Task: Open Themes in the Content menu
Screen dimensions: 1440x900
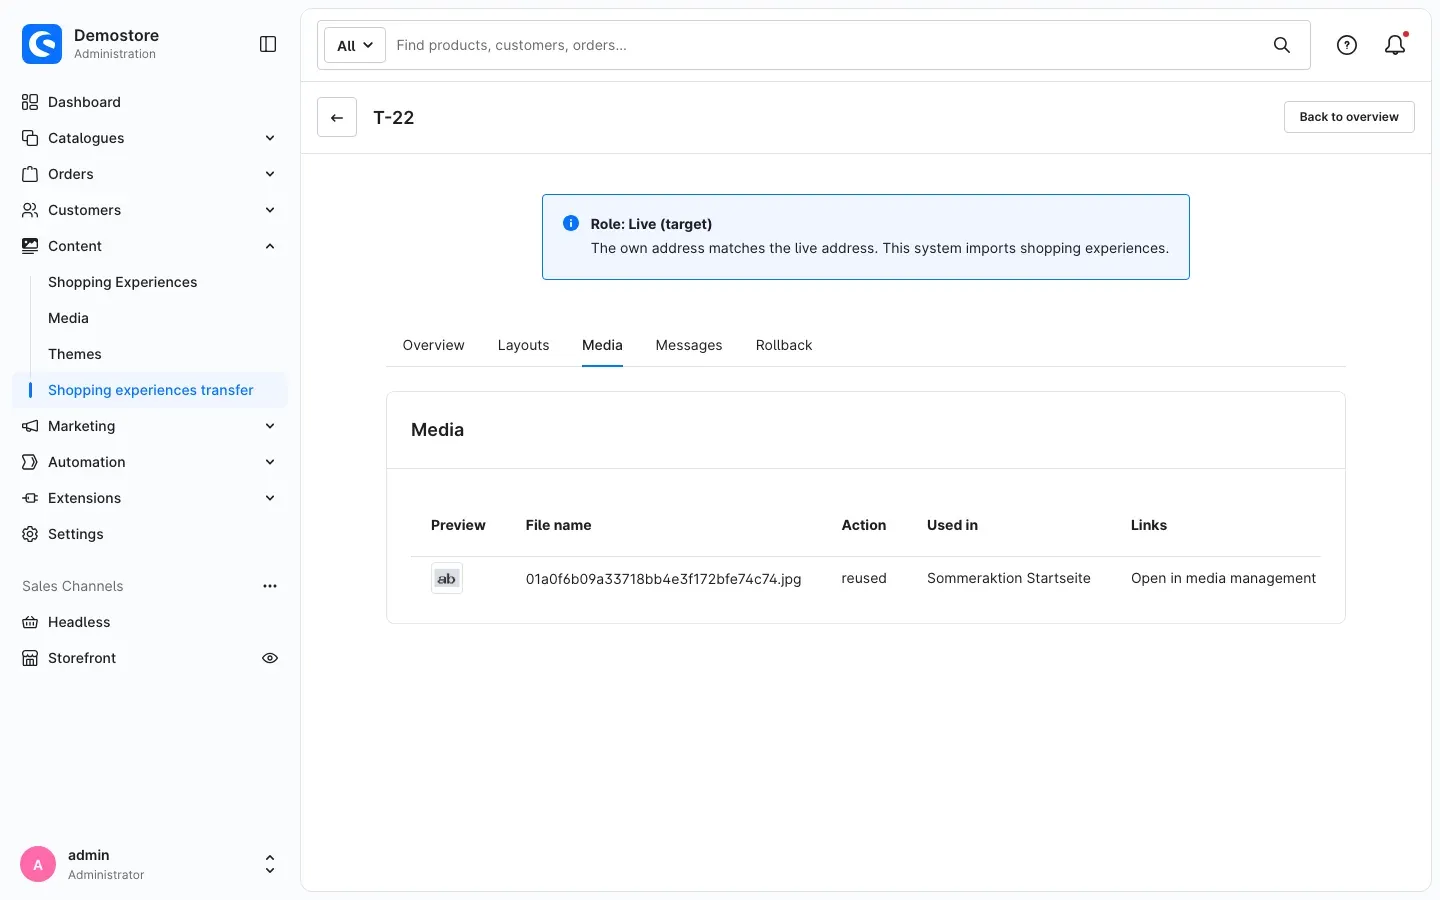Action: pyautogui.click(x=75, y=354)
